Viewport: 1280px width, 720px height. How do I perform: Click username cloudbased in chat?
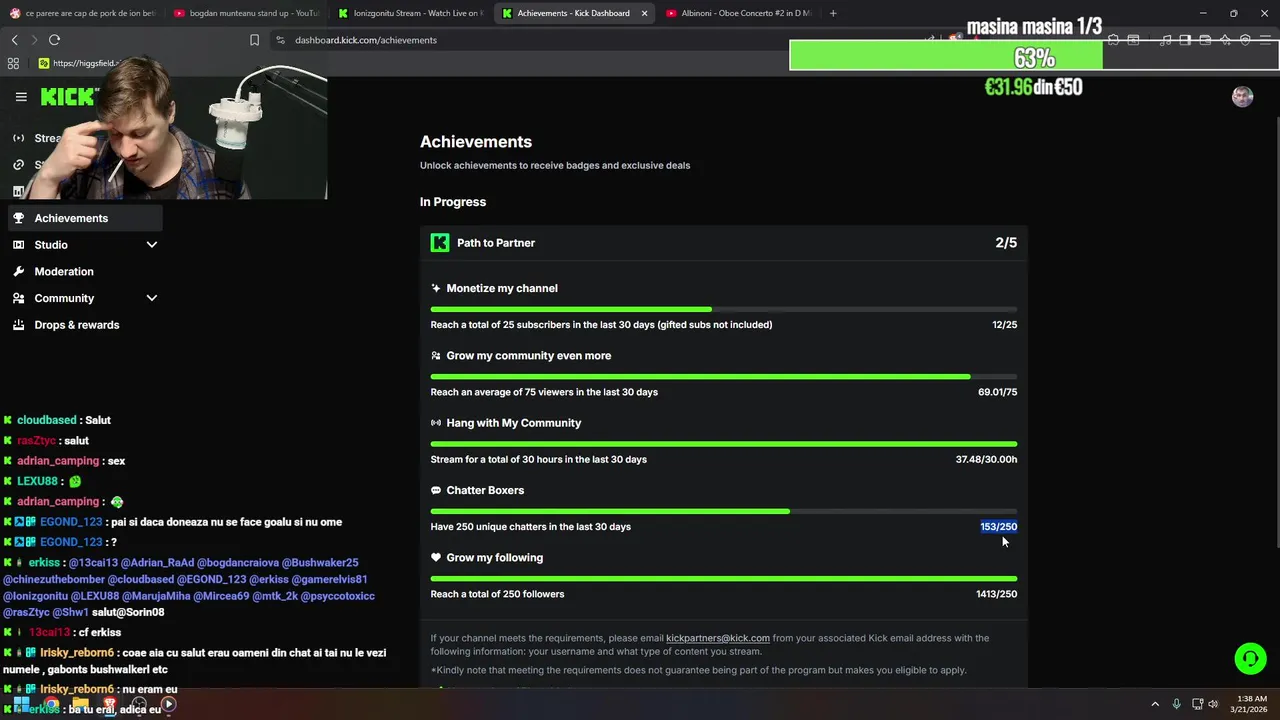pyautogui.click(x=47, y=420)
